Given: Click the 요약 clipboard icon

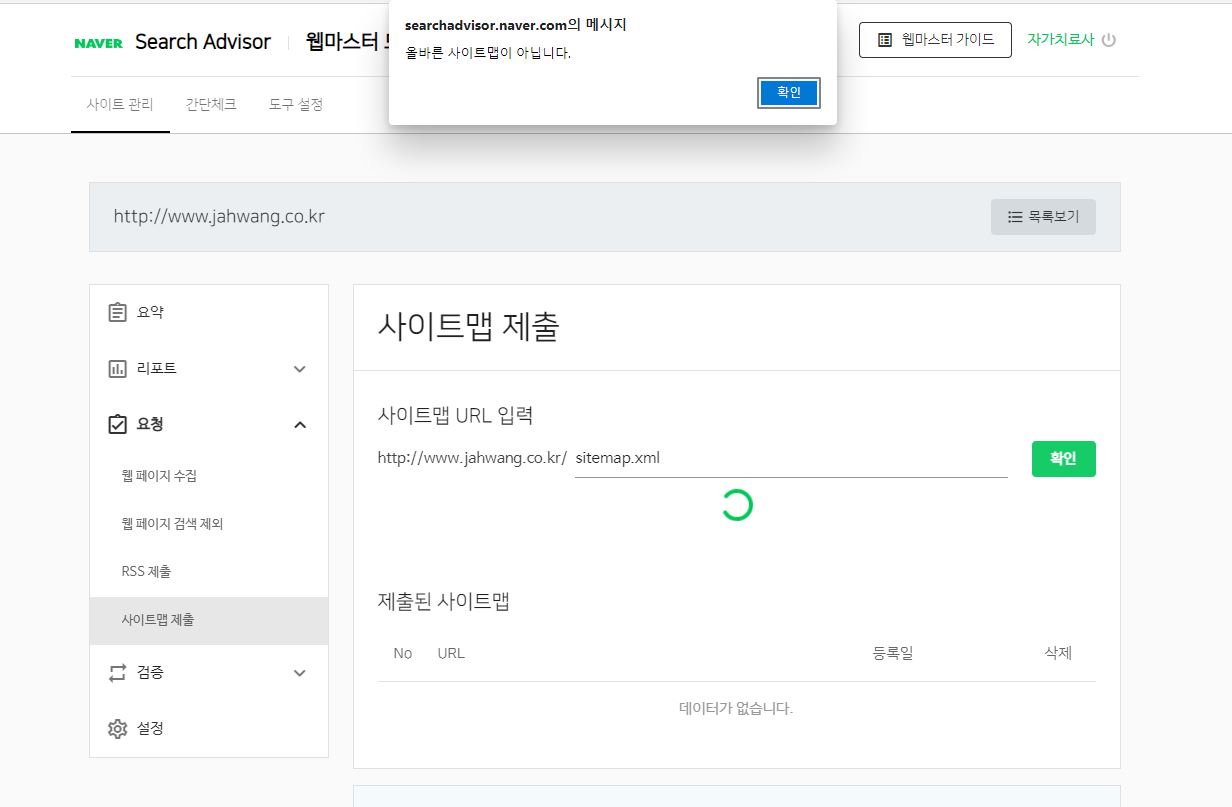Looking at the screenshot, I should pyautogui.click(x=117, y=312).
